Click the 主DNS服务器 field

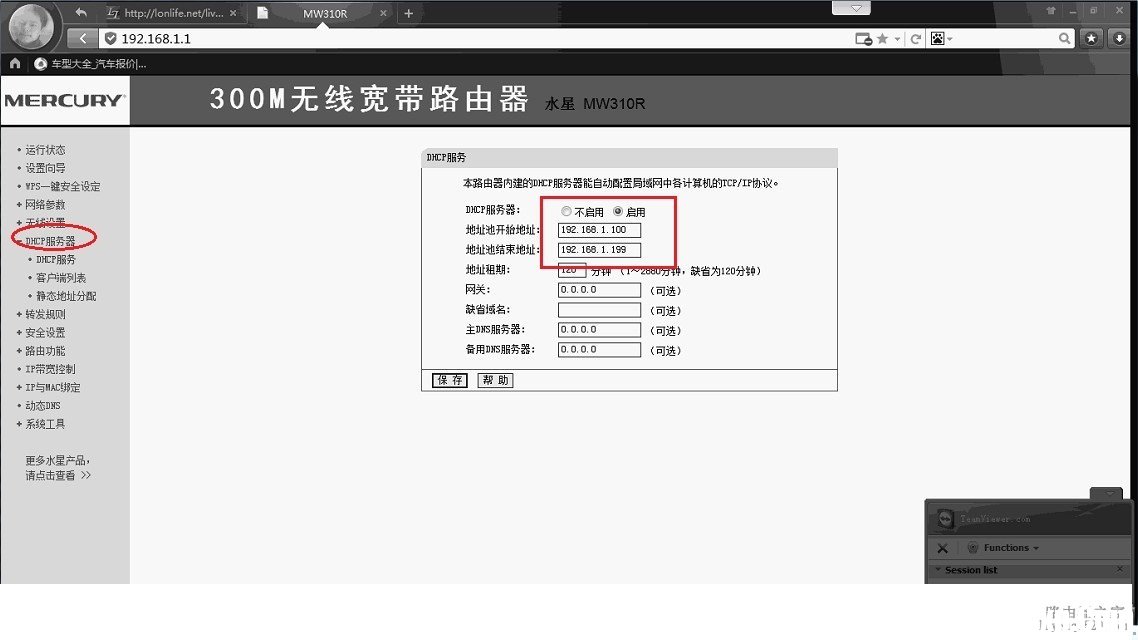click(x=599, y=330)
